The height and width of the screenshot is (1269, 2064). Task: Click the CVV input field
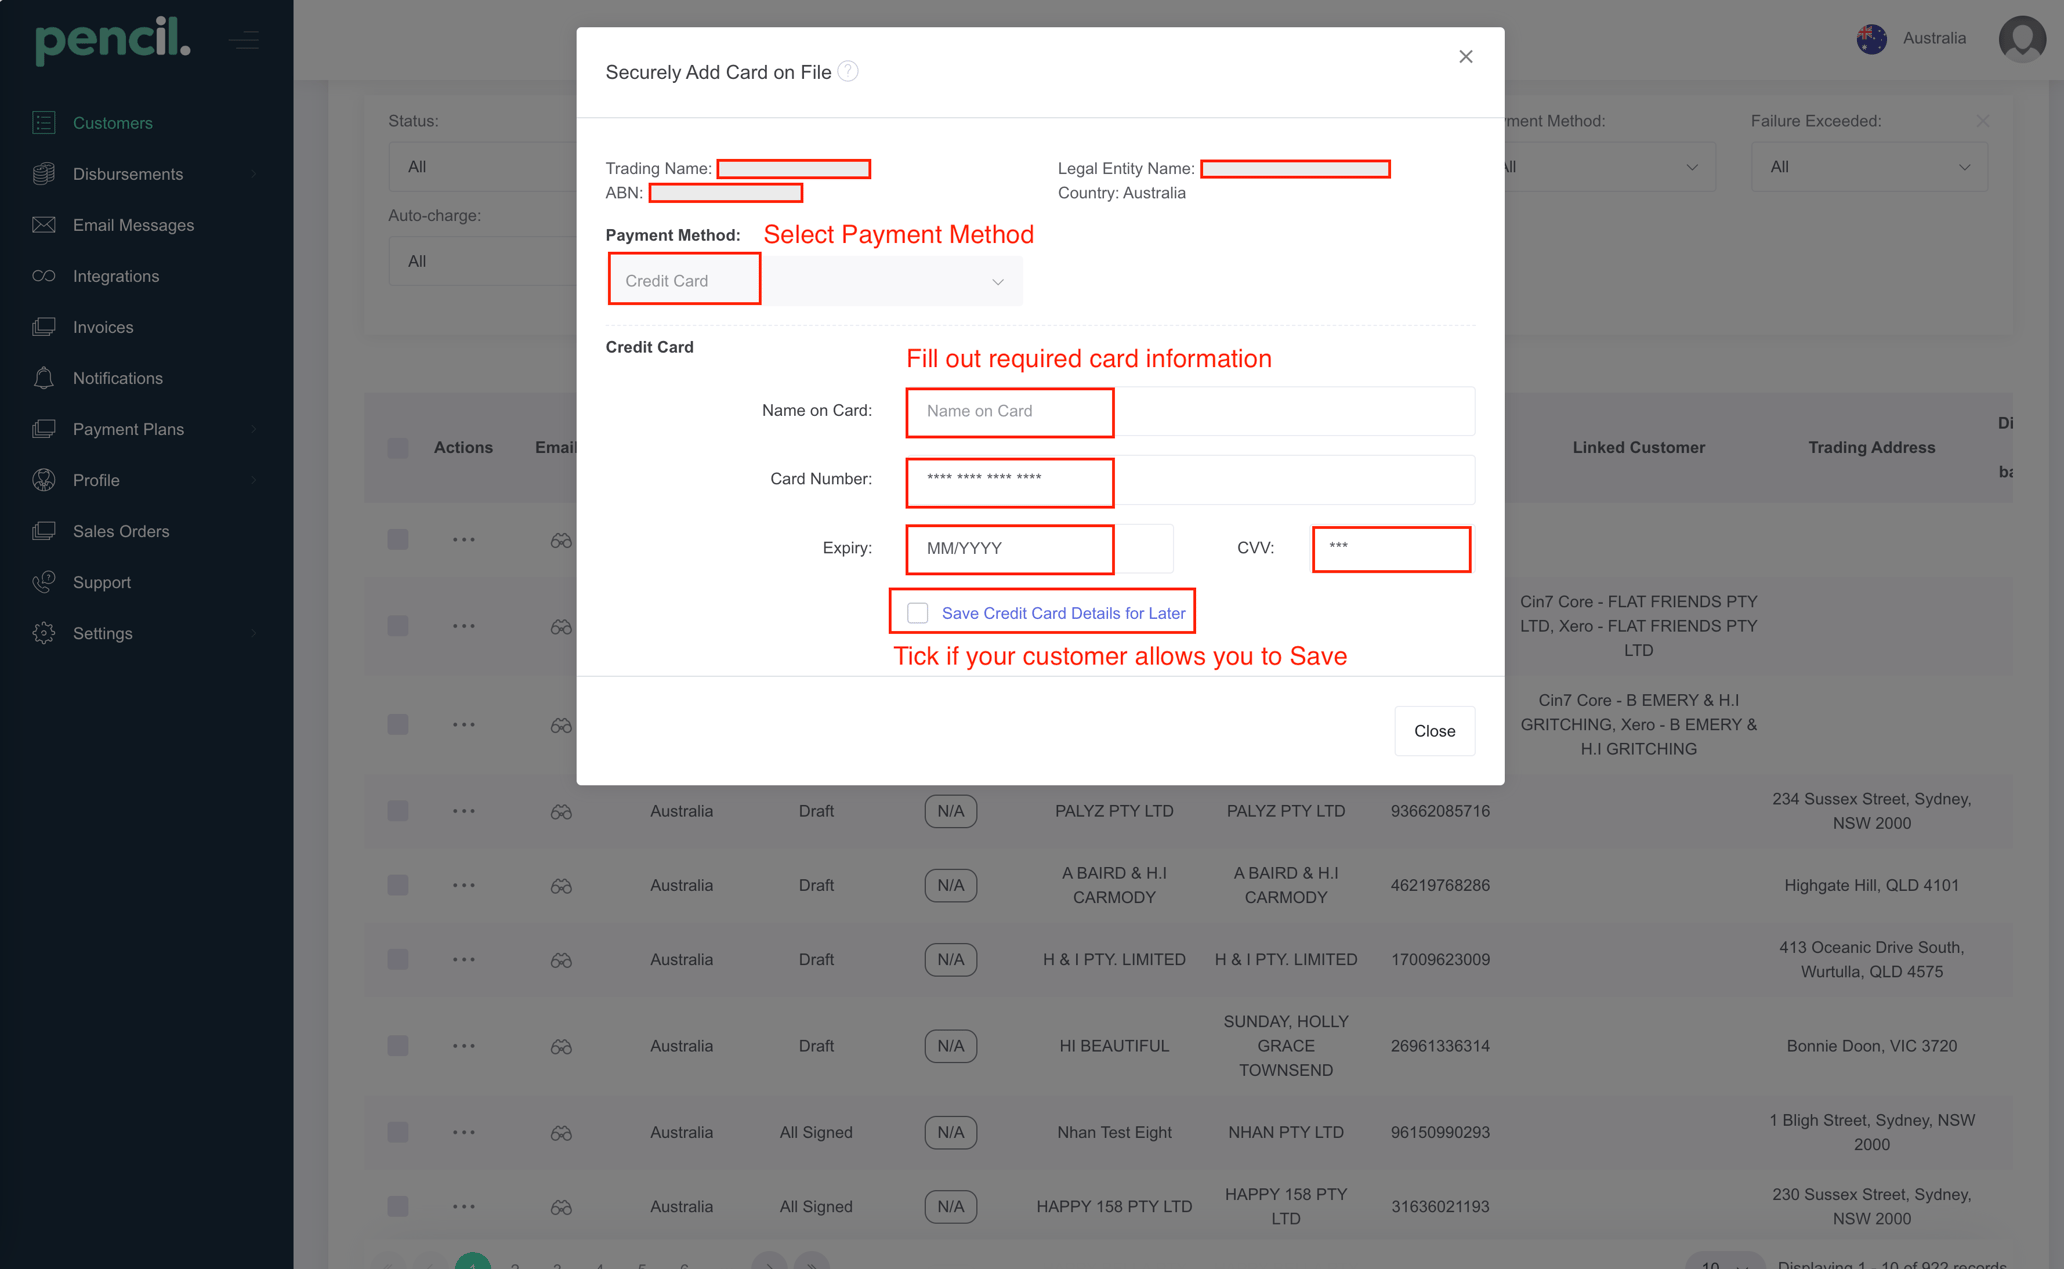(x=1392, y=548)
